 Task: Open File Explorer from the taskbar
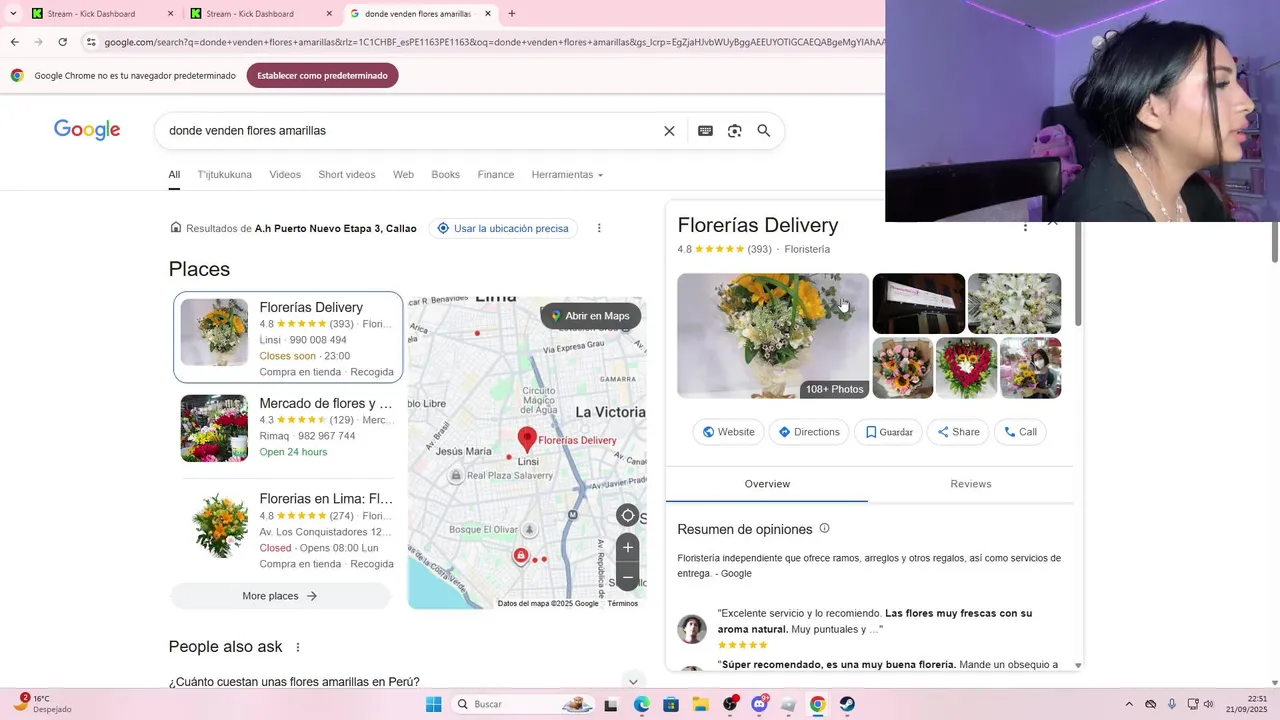(700, 704)
